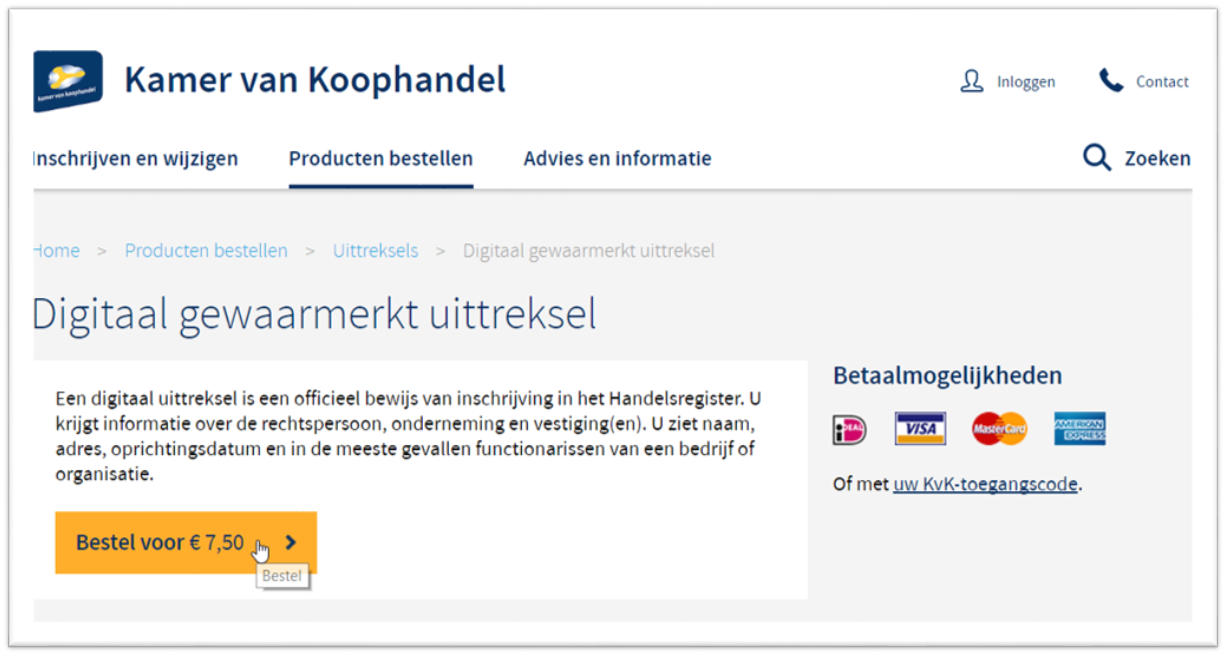The width and height of the screenshot is (1226, 656).
Task: Open the Producten bestellen navigation tab
Action: [x=380, y=158]
